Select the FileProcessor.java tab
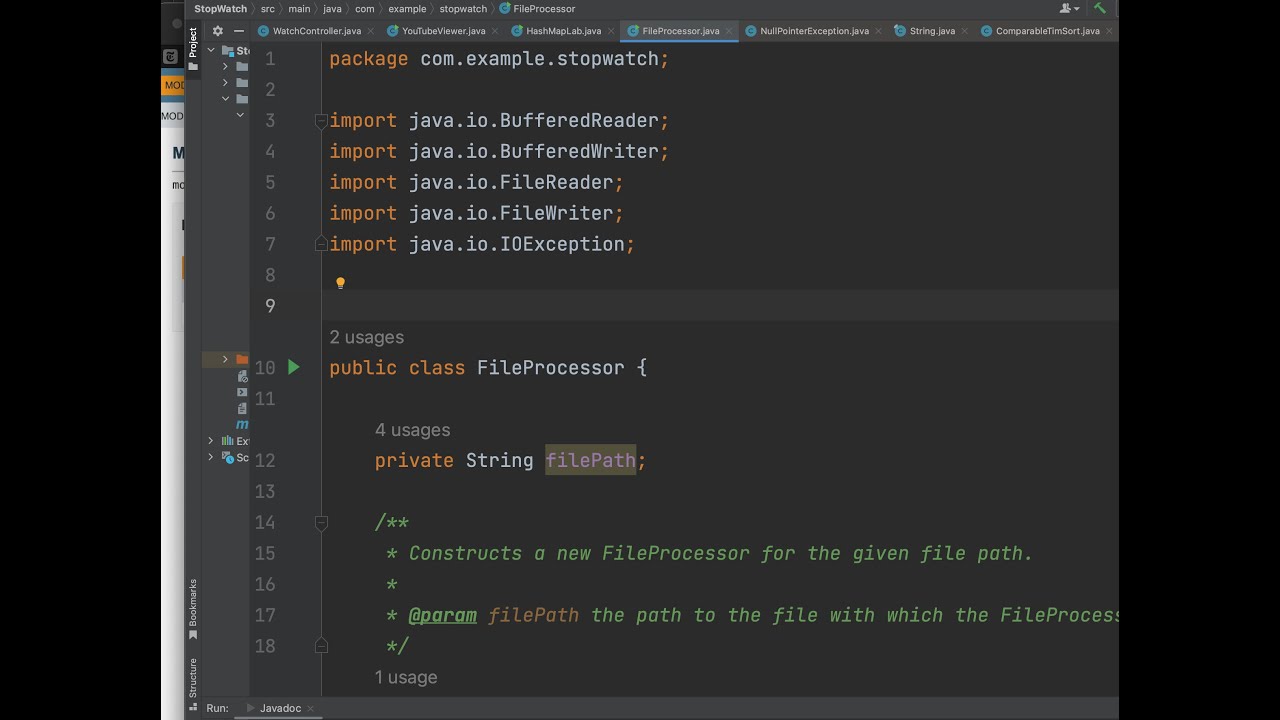 point(681,31)
